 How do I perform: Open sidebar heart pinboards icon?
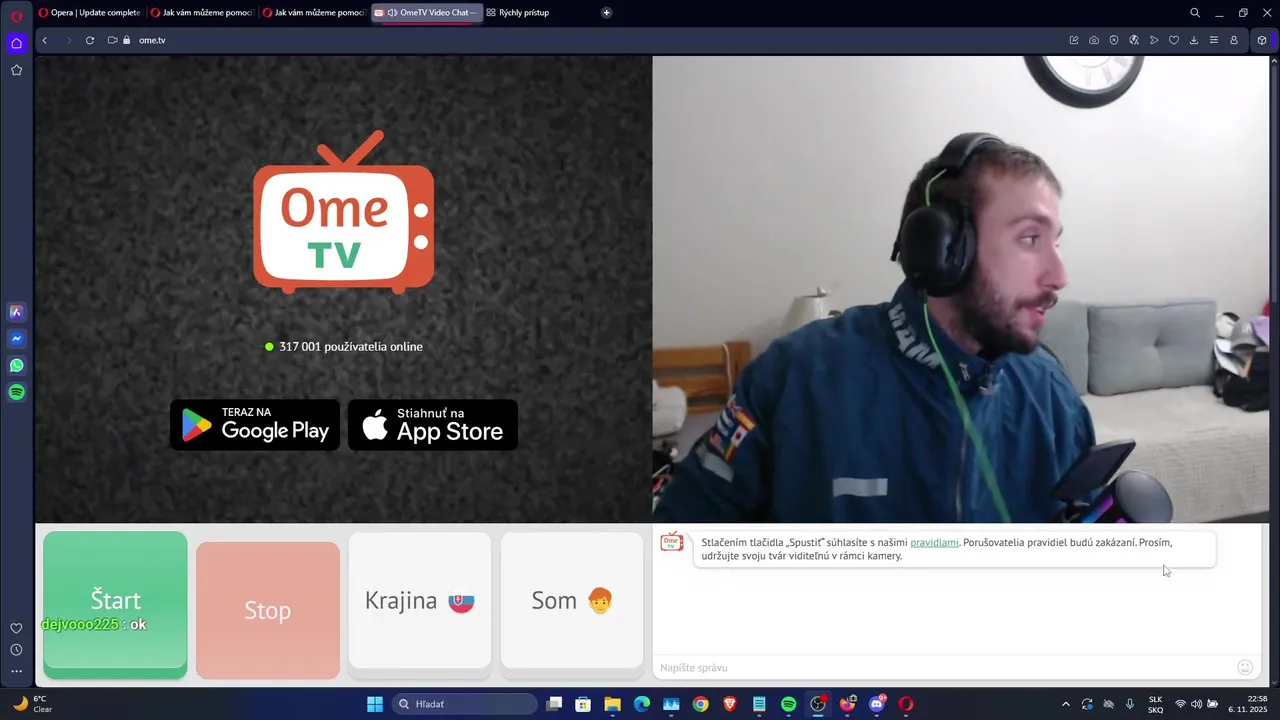(x=16, y=628)
